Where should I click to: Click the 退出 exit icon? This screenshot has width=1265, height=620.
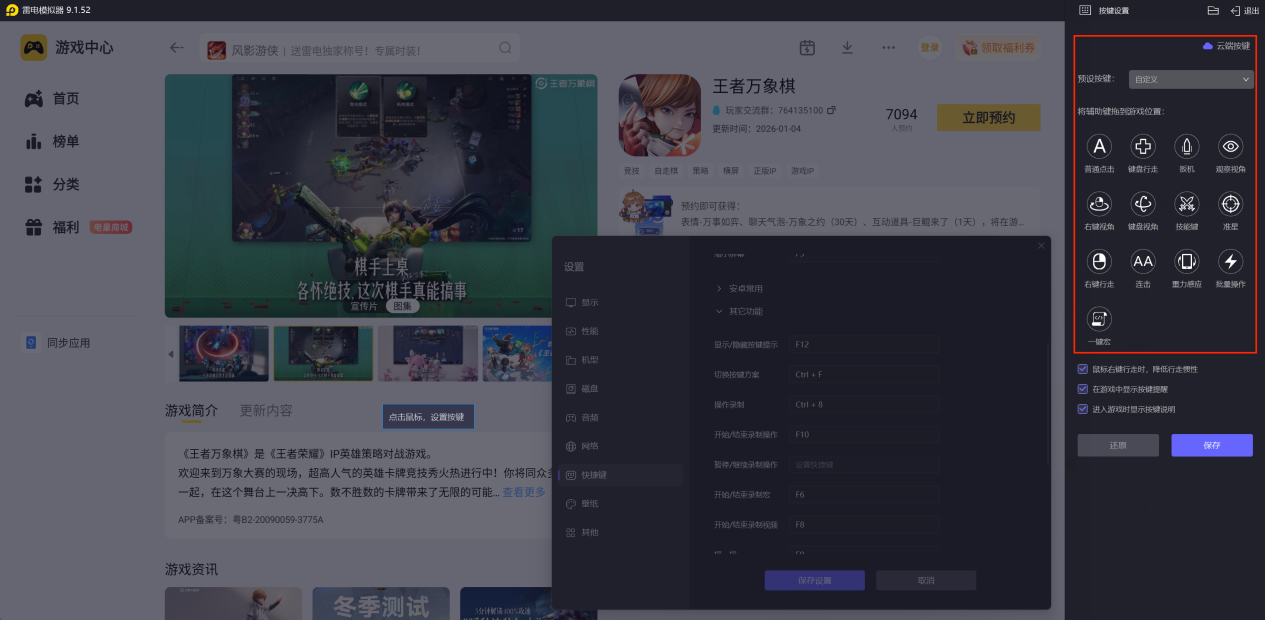pyautogui.click(x=1236, y=10)
